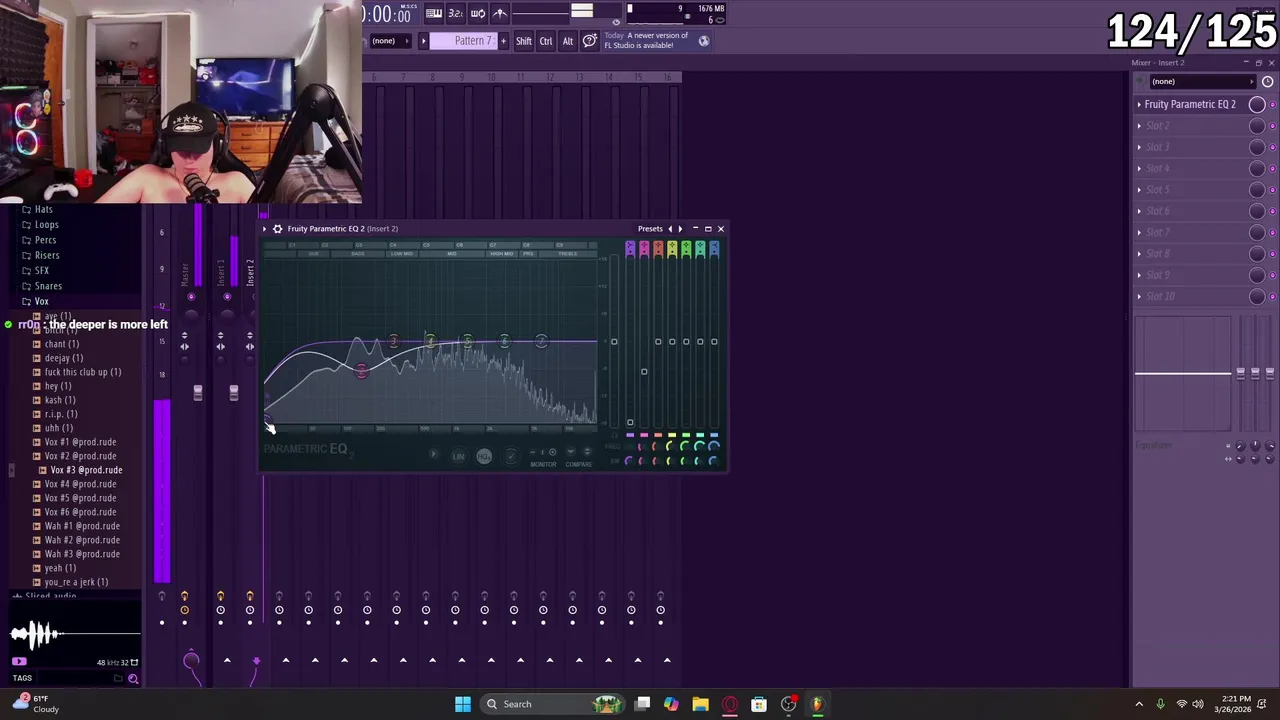The image size is (1280, 720).
Task: Select band 2 node on the EQ curve
Action: point(361,371)
